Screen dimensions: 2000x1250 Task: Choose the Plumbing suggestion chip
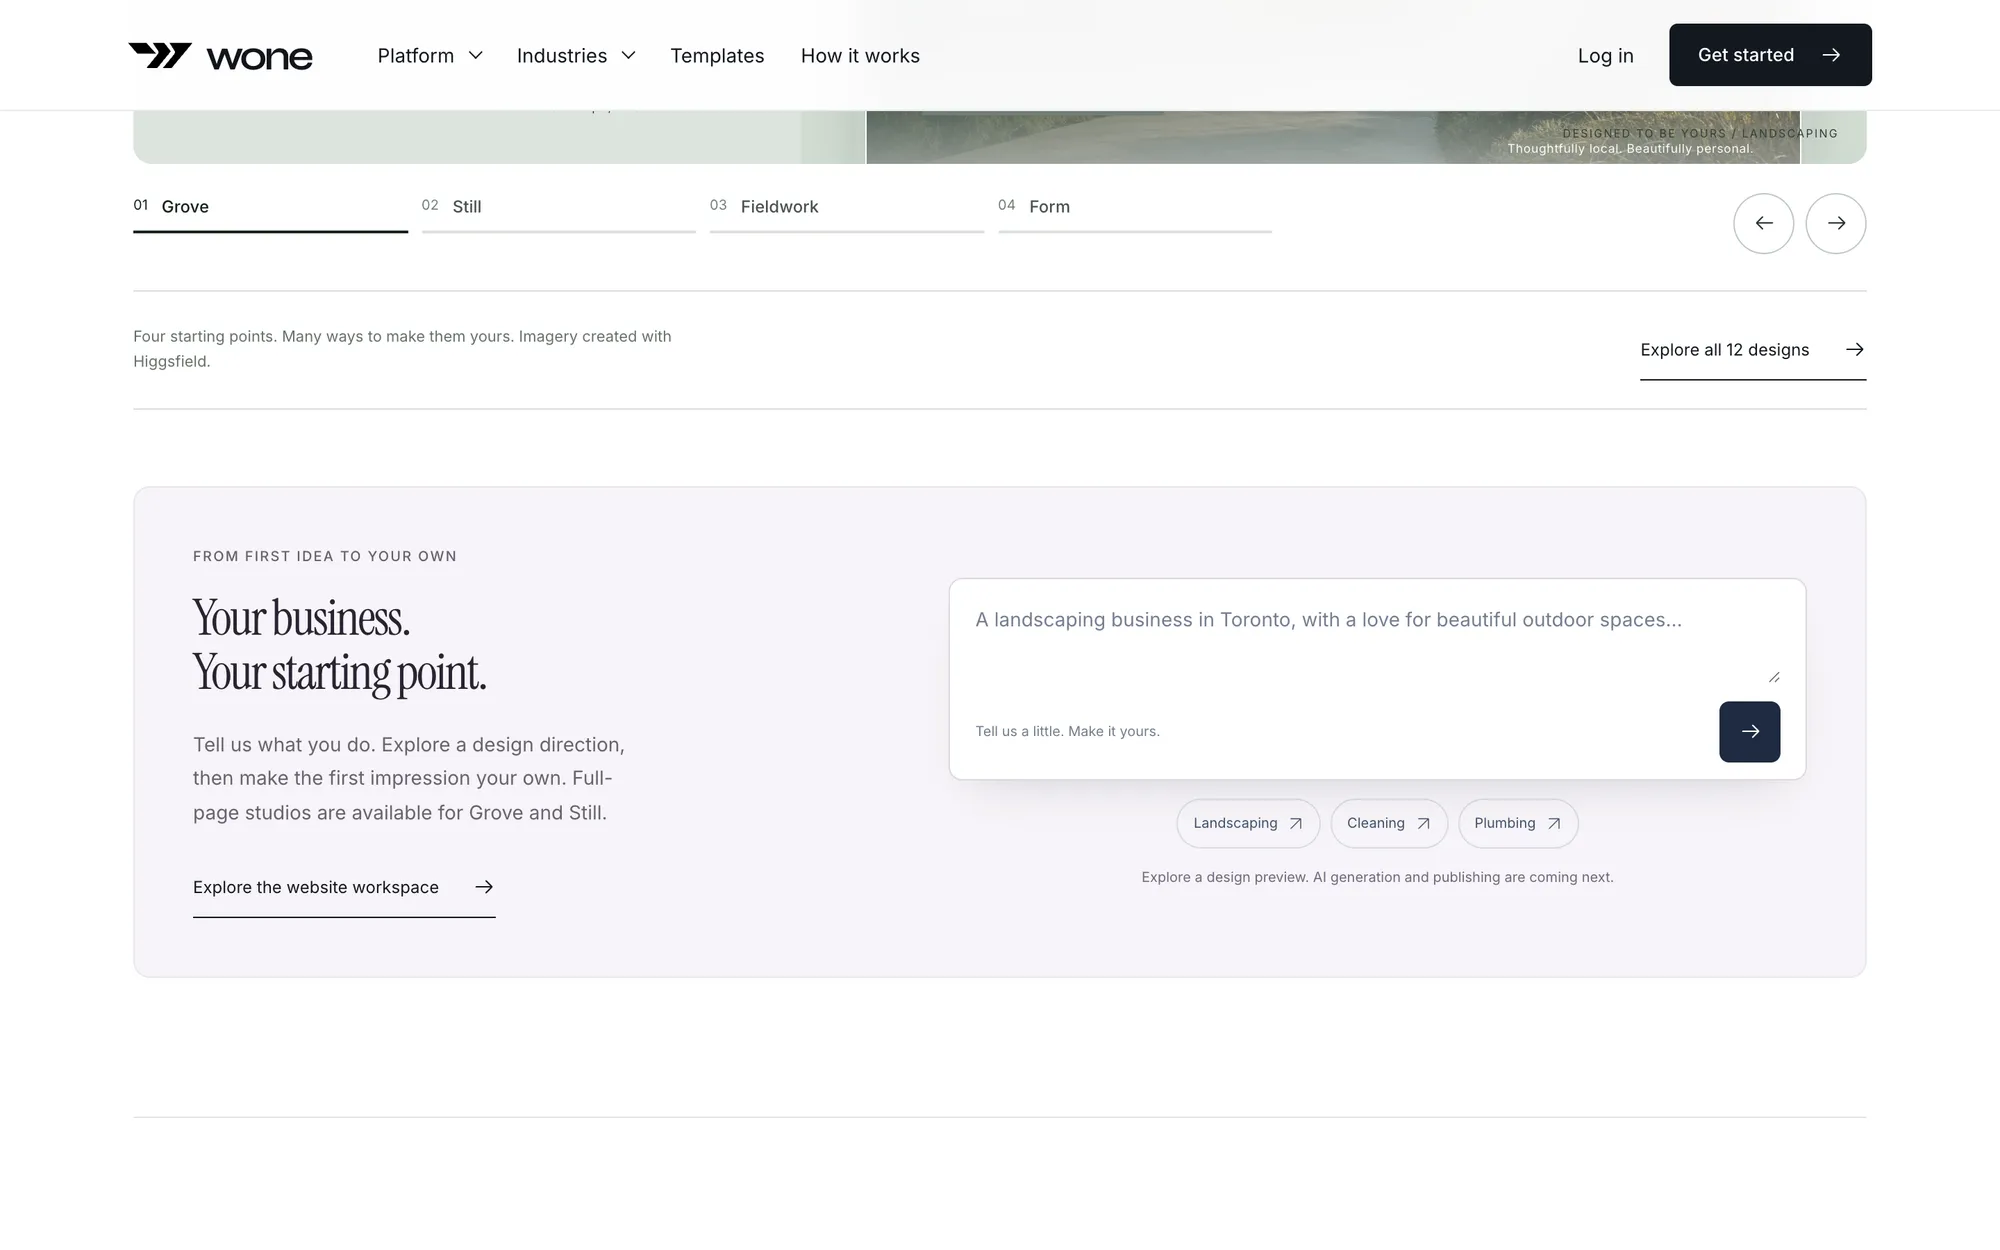[x=1518, y=824]
